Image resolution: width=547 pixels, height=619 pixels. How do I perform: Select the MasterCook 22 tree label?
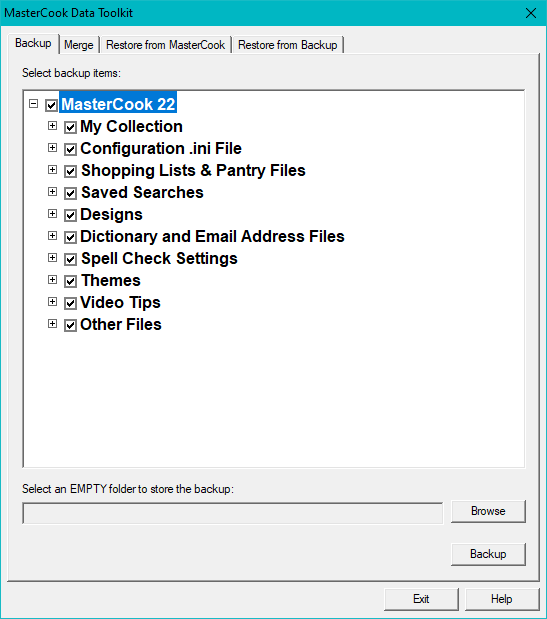(118, 104)
